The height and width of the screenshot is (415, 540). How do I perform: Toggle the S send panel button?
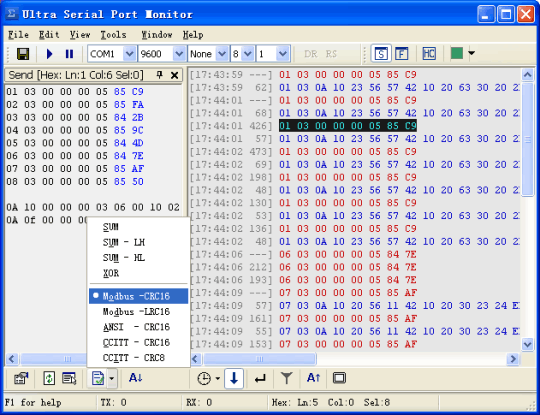tap(381, 54)
